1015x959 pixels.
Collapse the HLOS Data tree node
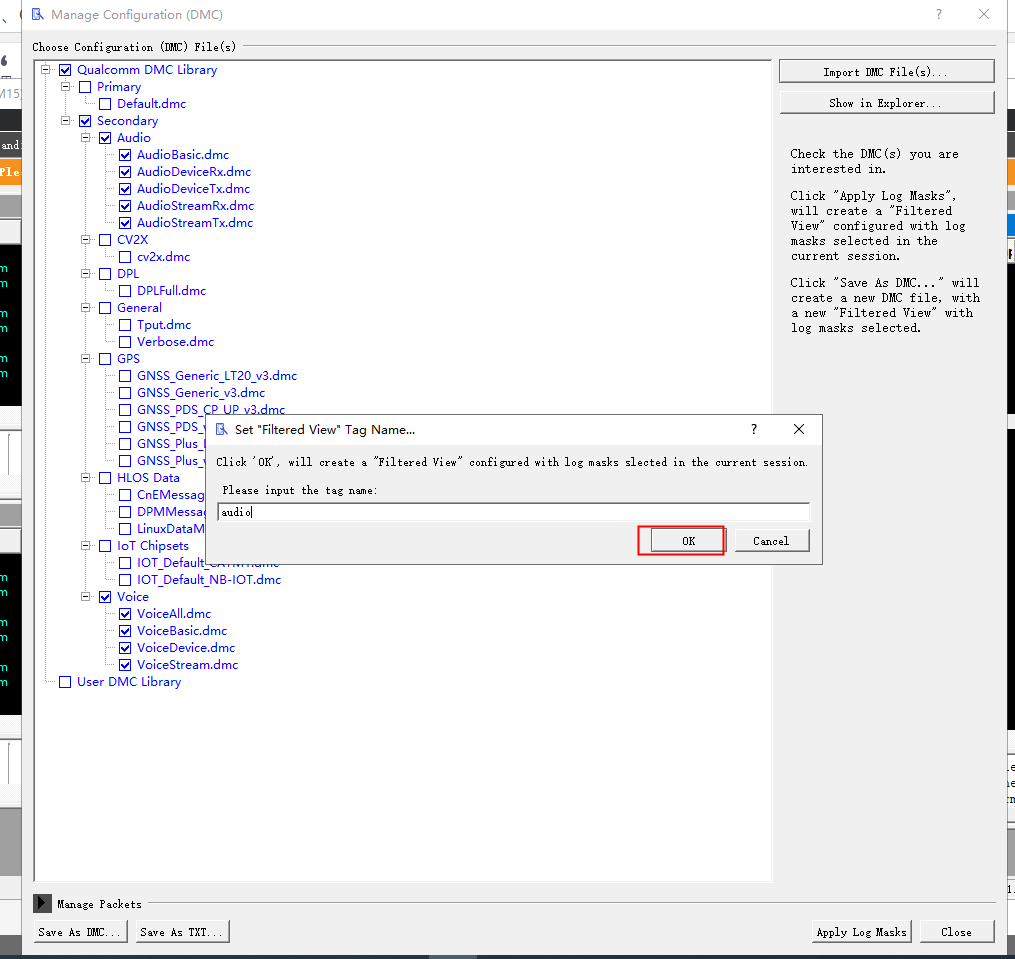(85, 477)
